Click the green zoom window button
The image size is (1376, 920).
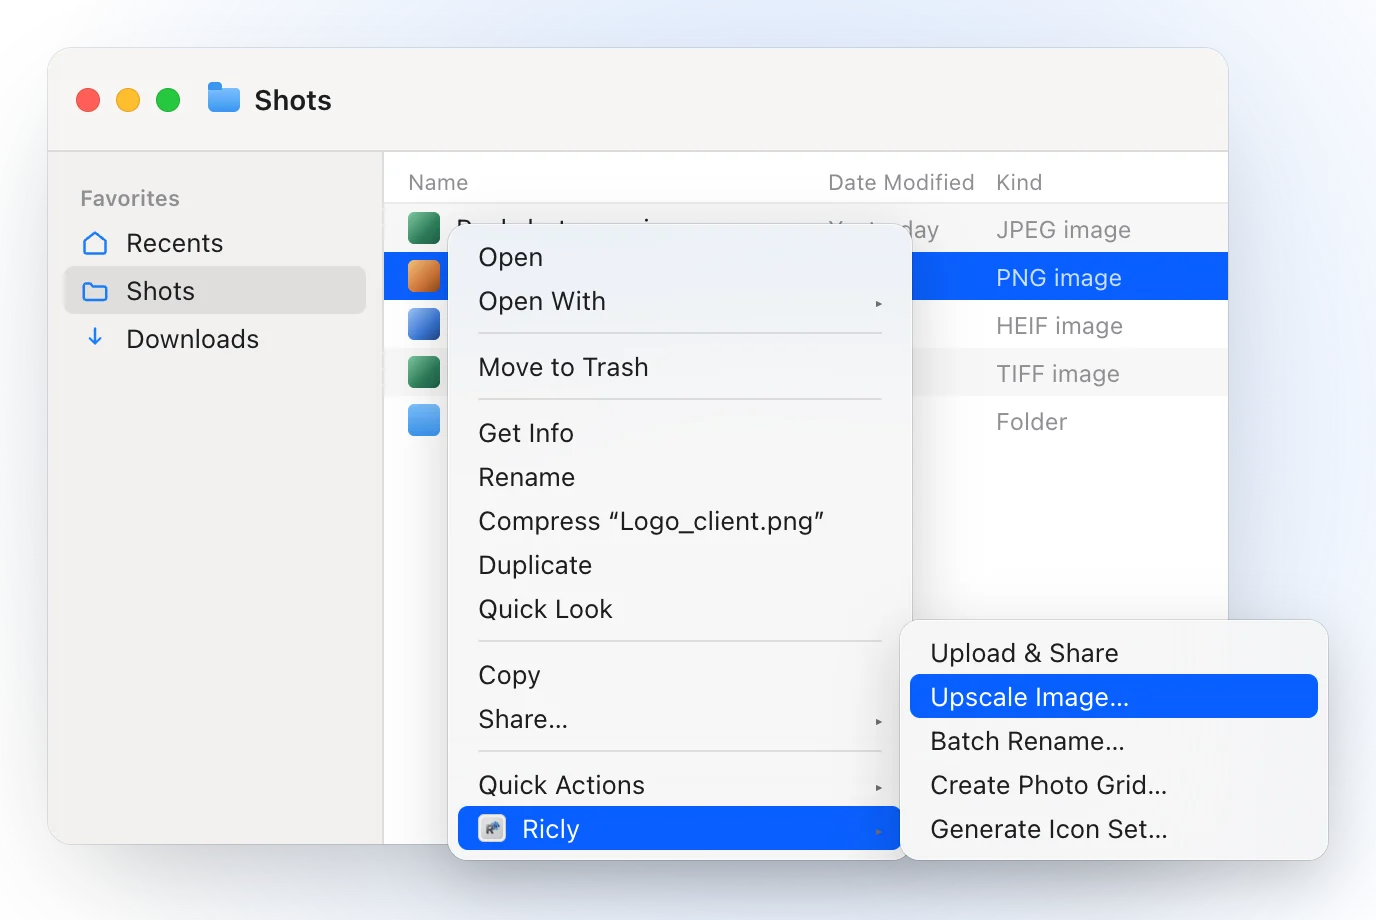pyautogui.click(x=168, y=100)
